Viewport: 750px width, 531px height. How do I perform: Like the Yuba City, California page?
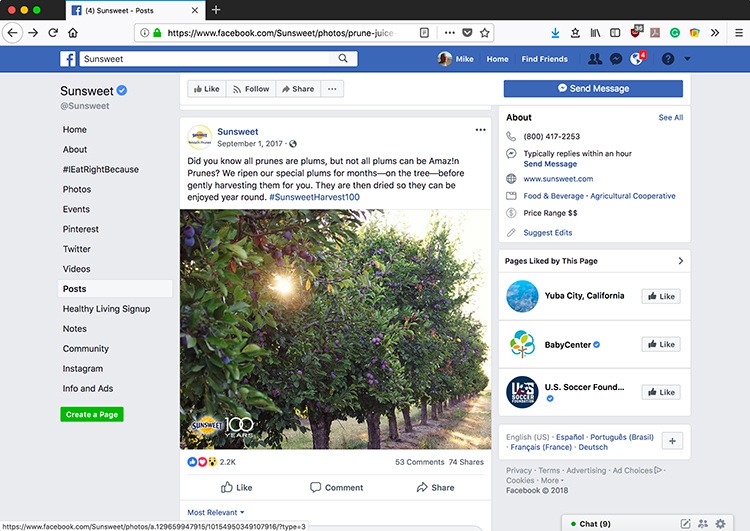(661, 296)
